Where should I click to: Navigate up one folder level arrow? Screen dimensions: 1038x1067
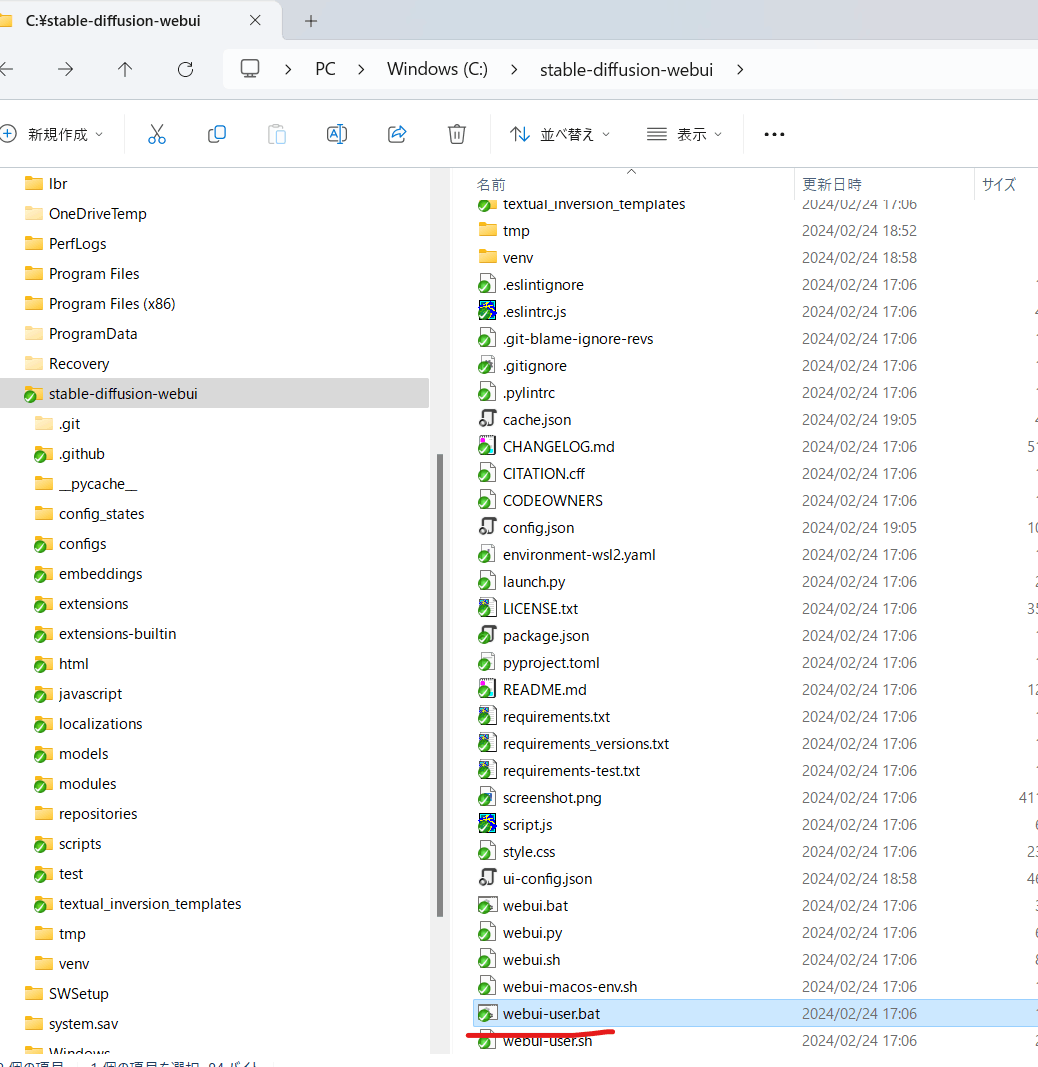tap(125, 69)
